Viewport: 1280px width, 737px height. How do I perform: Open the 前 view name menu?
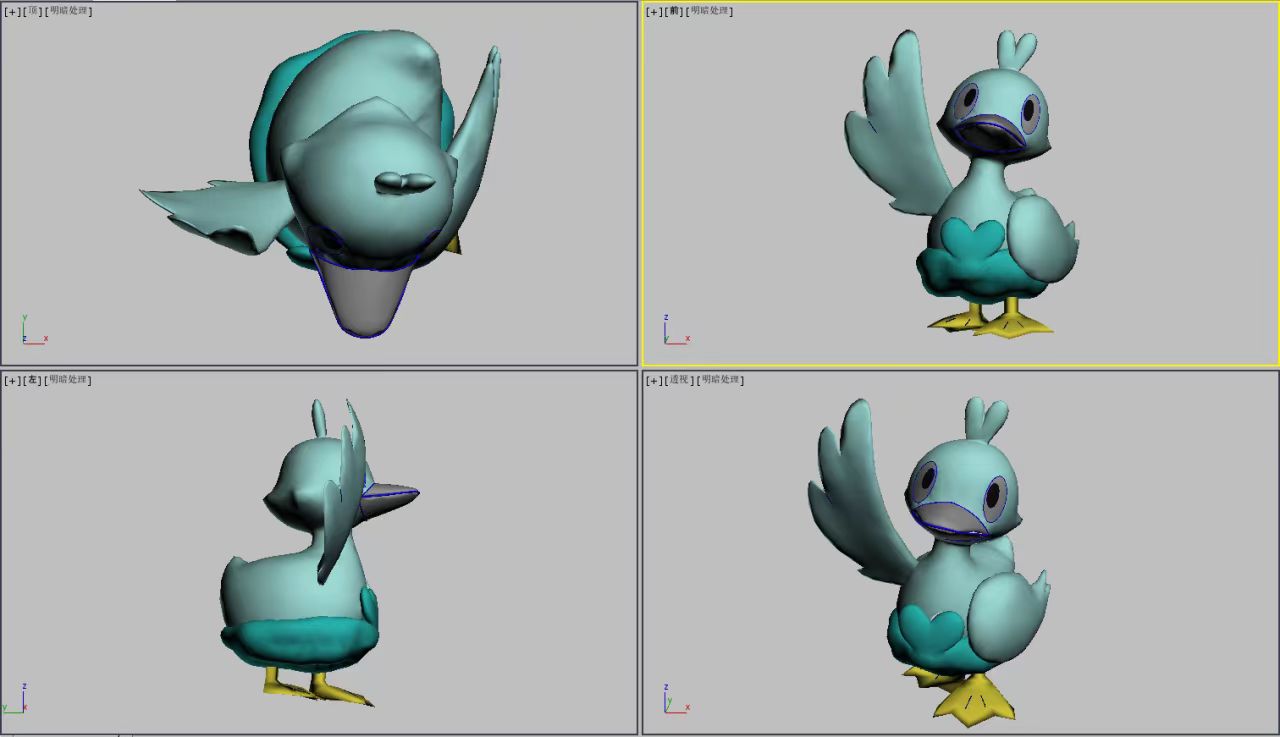674,11
